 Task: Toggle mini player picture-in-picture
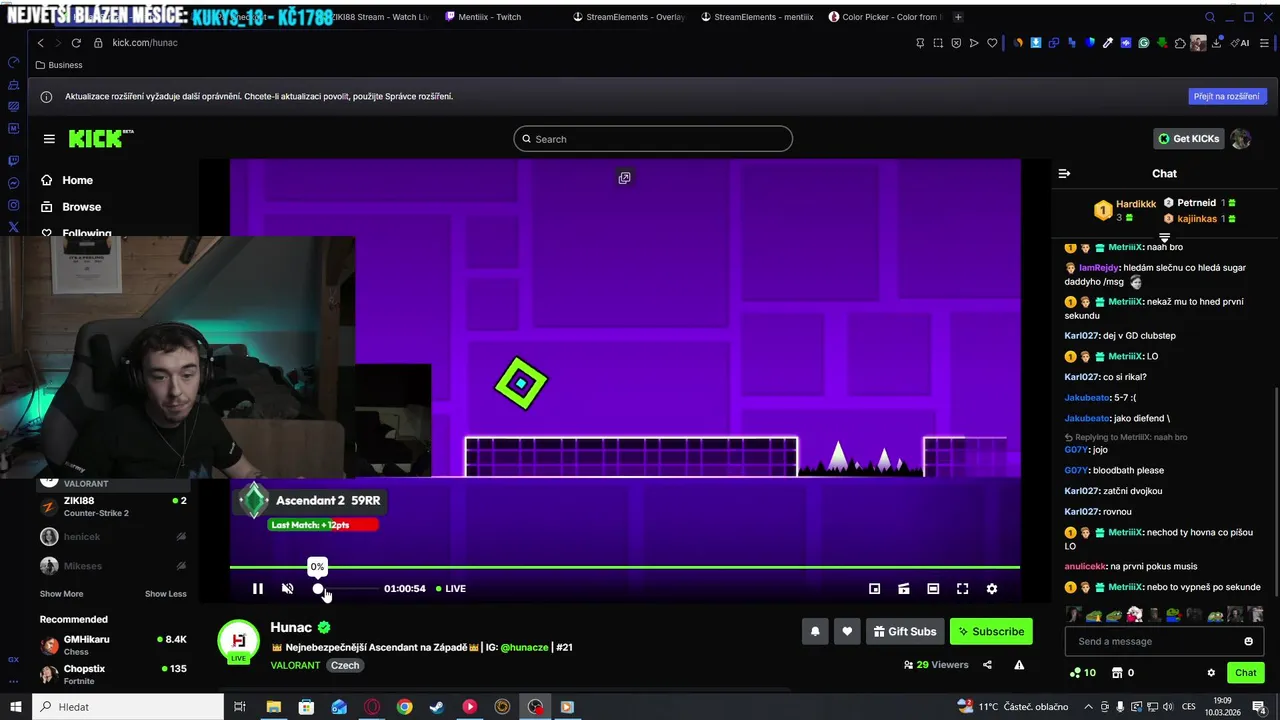tap(874, 589)
